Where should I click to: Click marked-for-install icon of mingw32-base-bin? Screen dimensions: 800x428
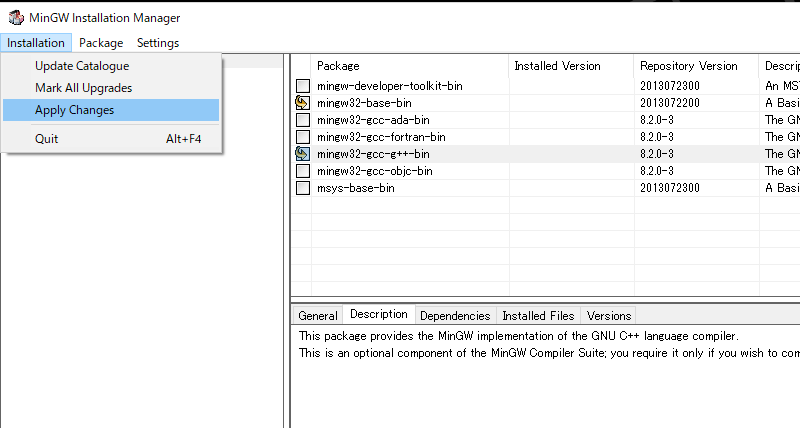[303, 103]
